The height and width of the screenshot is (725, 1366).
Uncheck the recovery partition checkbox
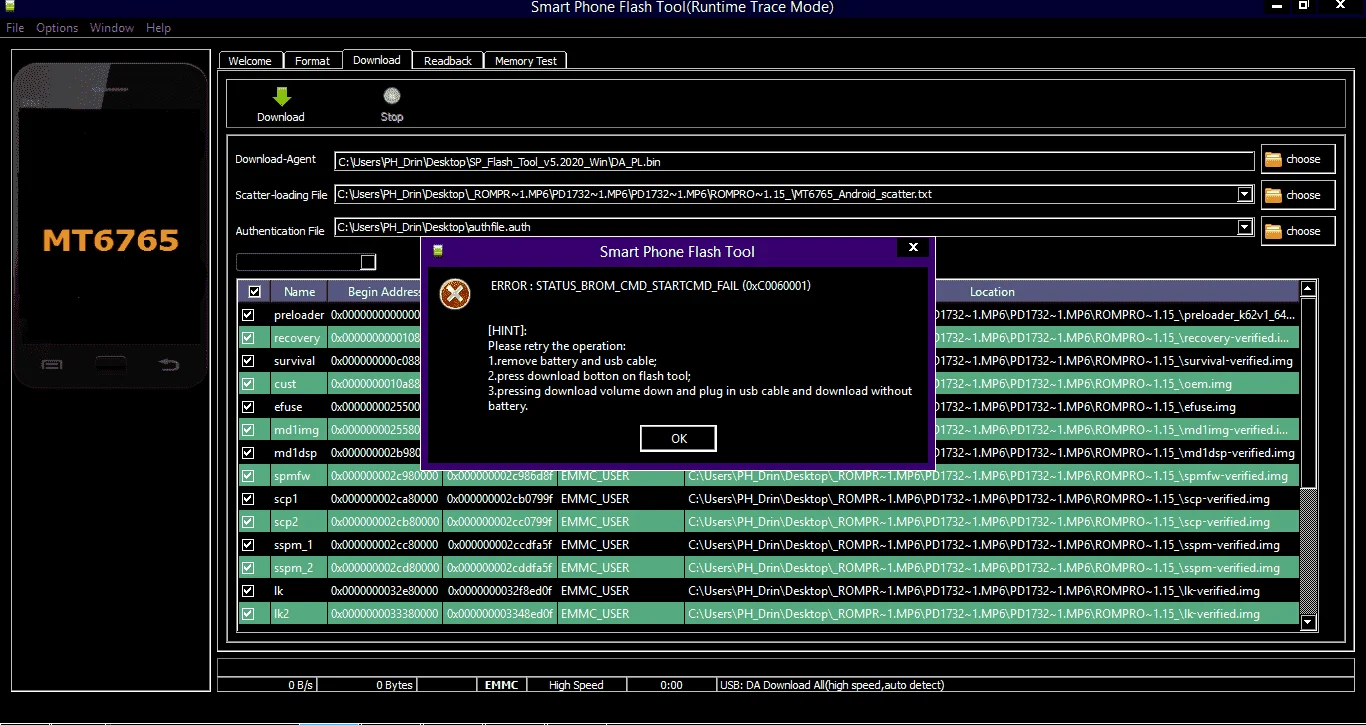pos(248,338)
